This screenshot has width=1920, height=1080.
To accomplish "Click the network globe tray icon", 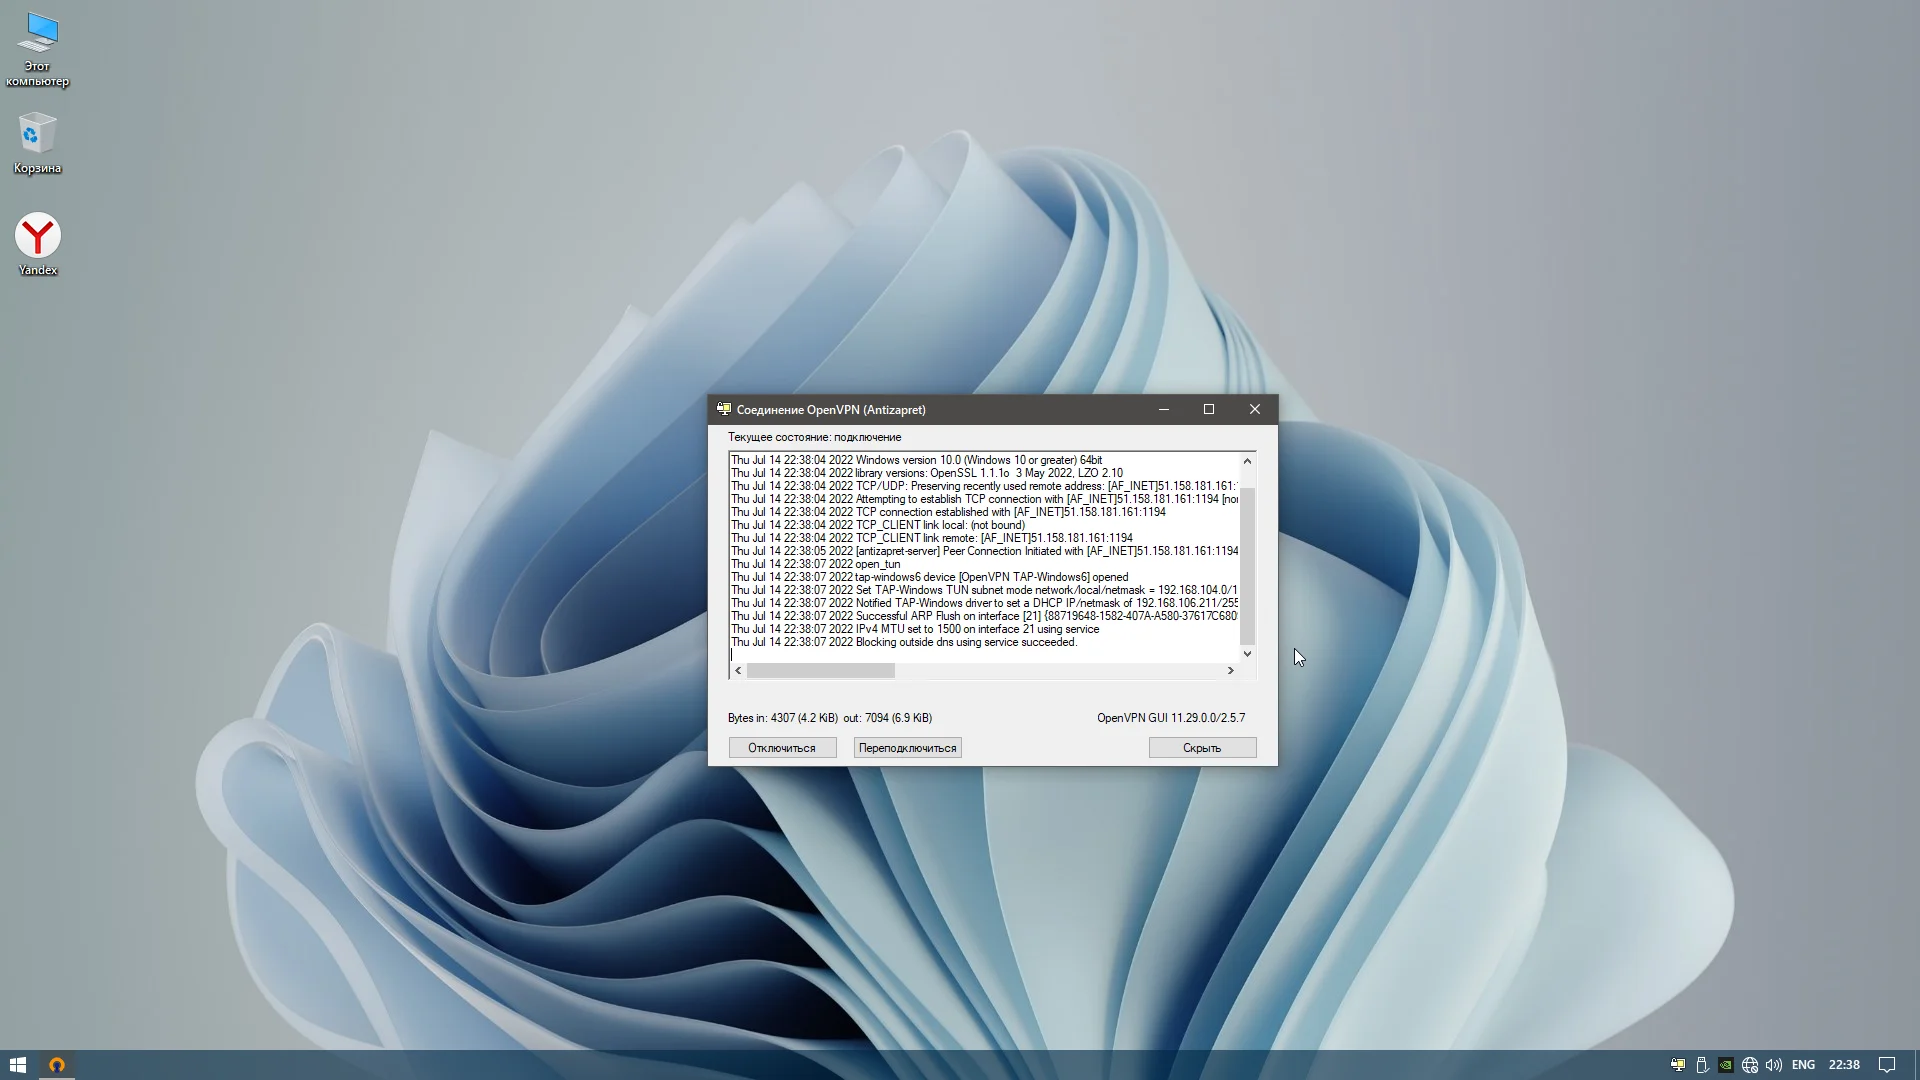I will tap(1750, 1065).
